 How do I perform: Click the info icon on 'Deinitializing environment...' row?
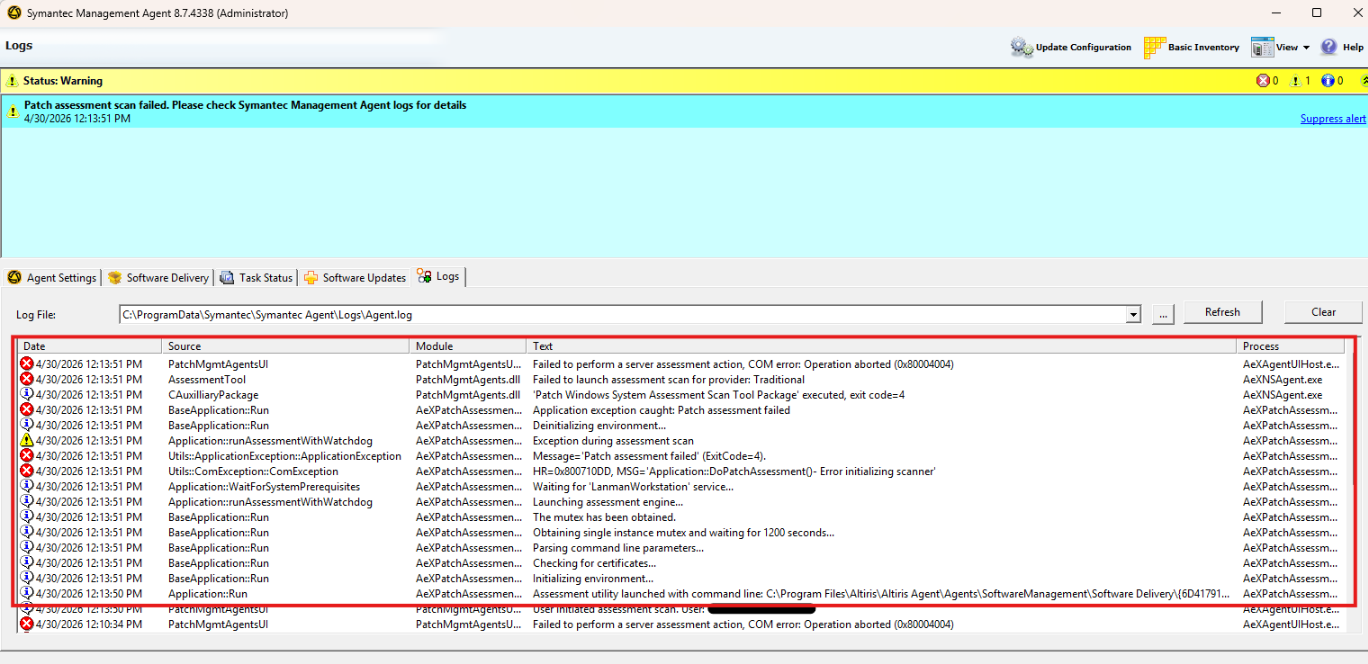pyautogui.click(x=27, y=426)
